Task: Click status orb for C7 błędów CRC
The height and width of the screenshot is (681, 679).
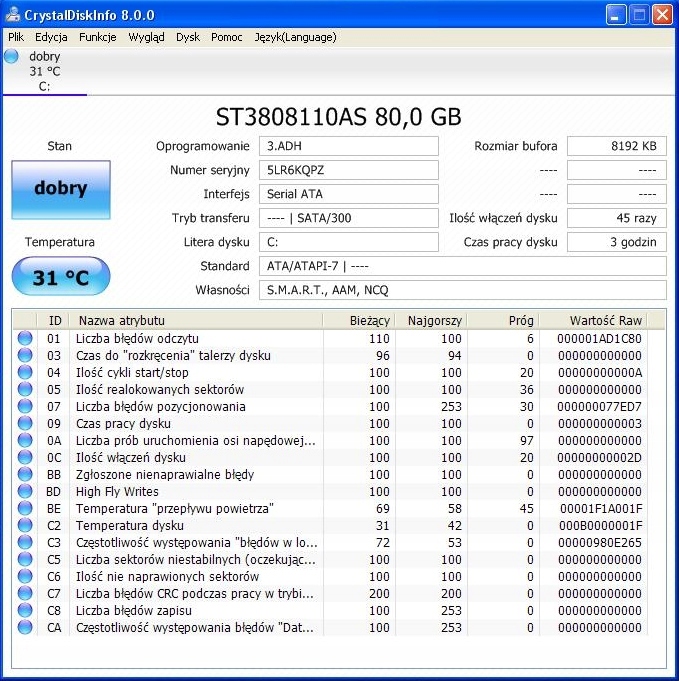Action: pyautogui.click(x=25, y=593)
